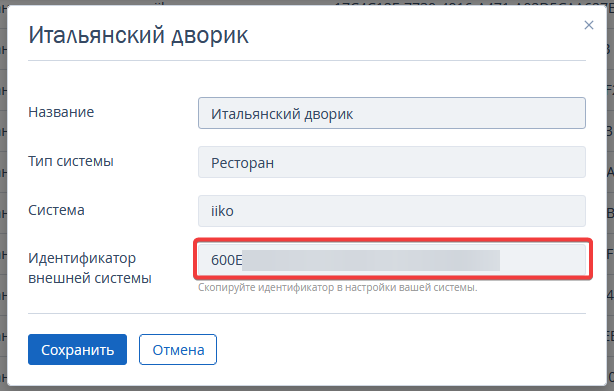The width and height of the screenshot is (614, 391).
Task: Click the Название input field
Action: (392, 113)
